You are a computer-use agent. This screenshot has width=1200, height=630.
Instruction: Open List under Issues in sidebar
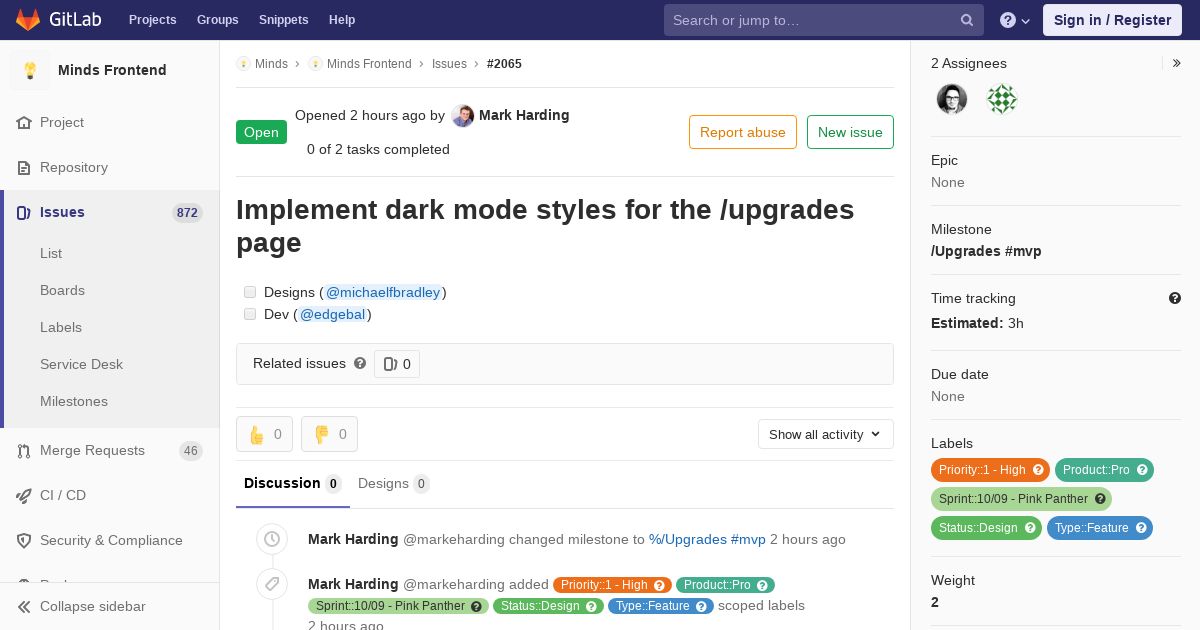pyautogui.click(x=51, y=253)
